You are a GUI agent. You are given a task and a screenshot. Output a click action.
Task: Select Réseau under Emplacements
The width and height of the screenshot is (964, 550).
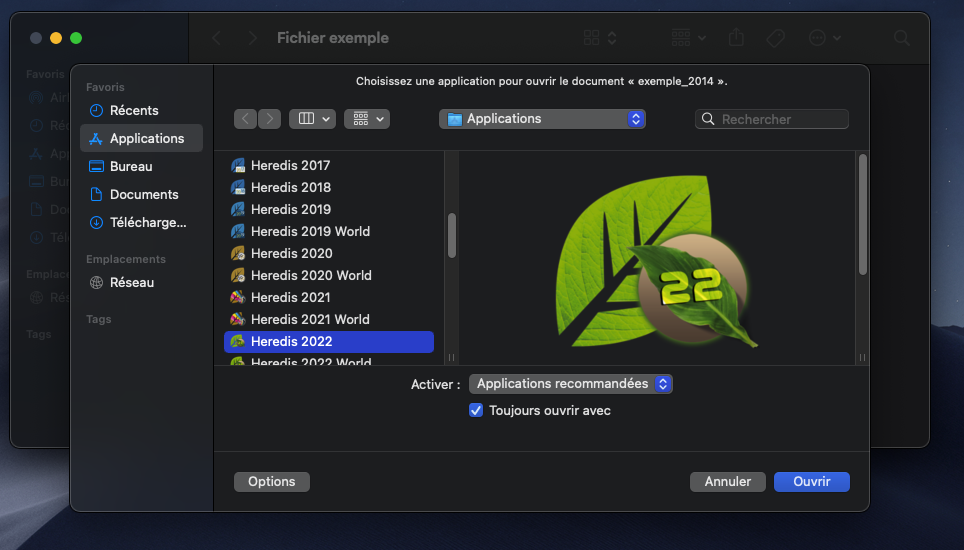click(x=132, y=282)
